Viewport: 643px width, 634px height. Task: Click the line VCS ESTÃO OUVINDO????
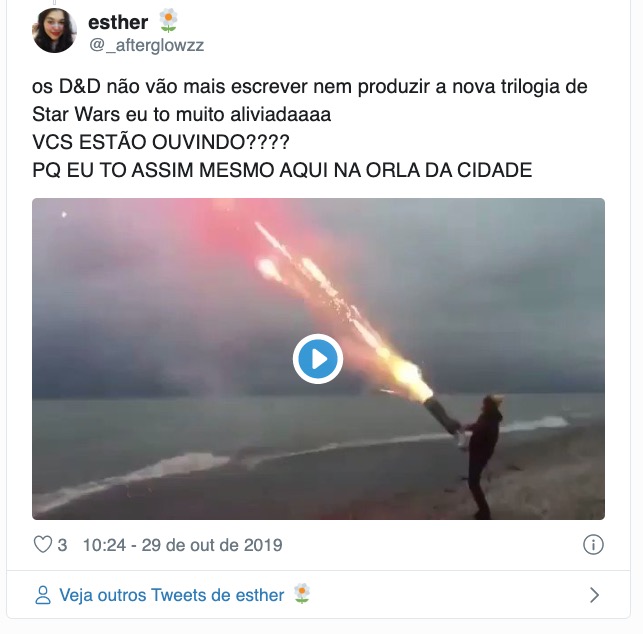tap(161, 142)
